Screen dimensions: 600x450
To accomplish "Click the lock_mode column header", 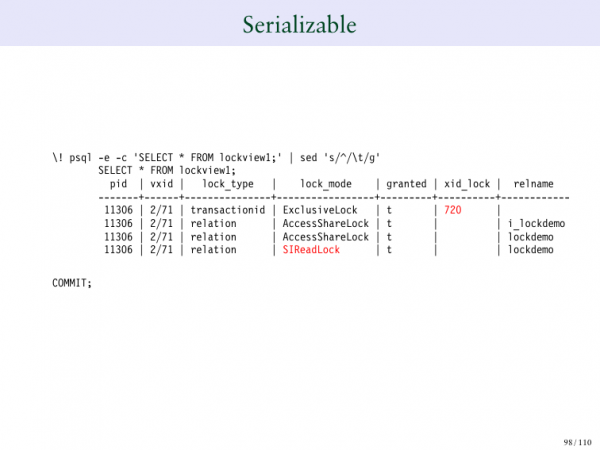I will (325, 184).
